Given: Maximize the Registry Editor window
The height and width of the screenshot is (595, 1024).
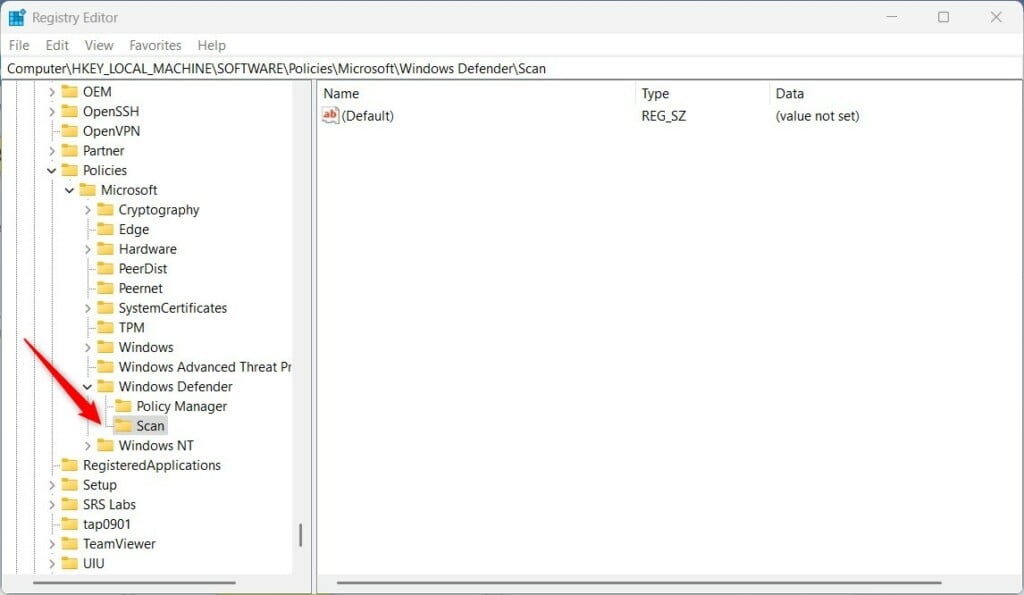Looking at the screenshot, I should click(944, 17).
